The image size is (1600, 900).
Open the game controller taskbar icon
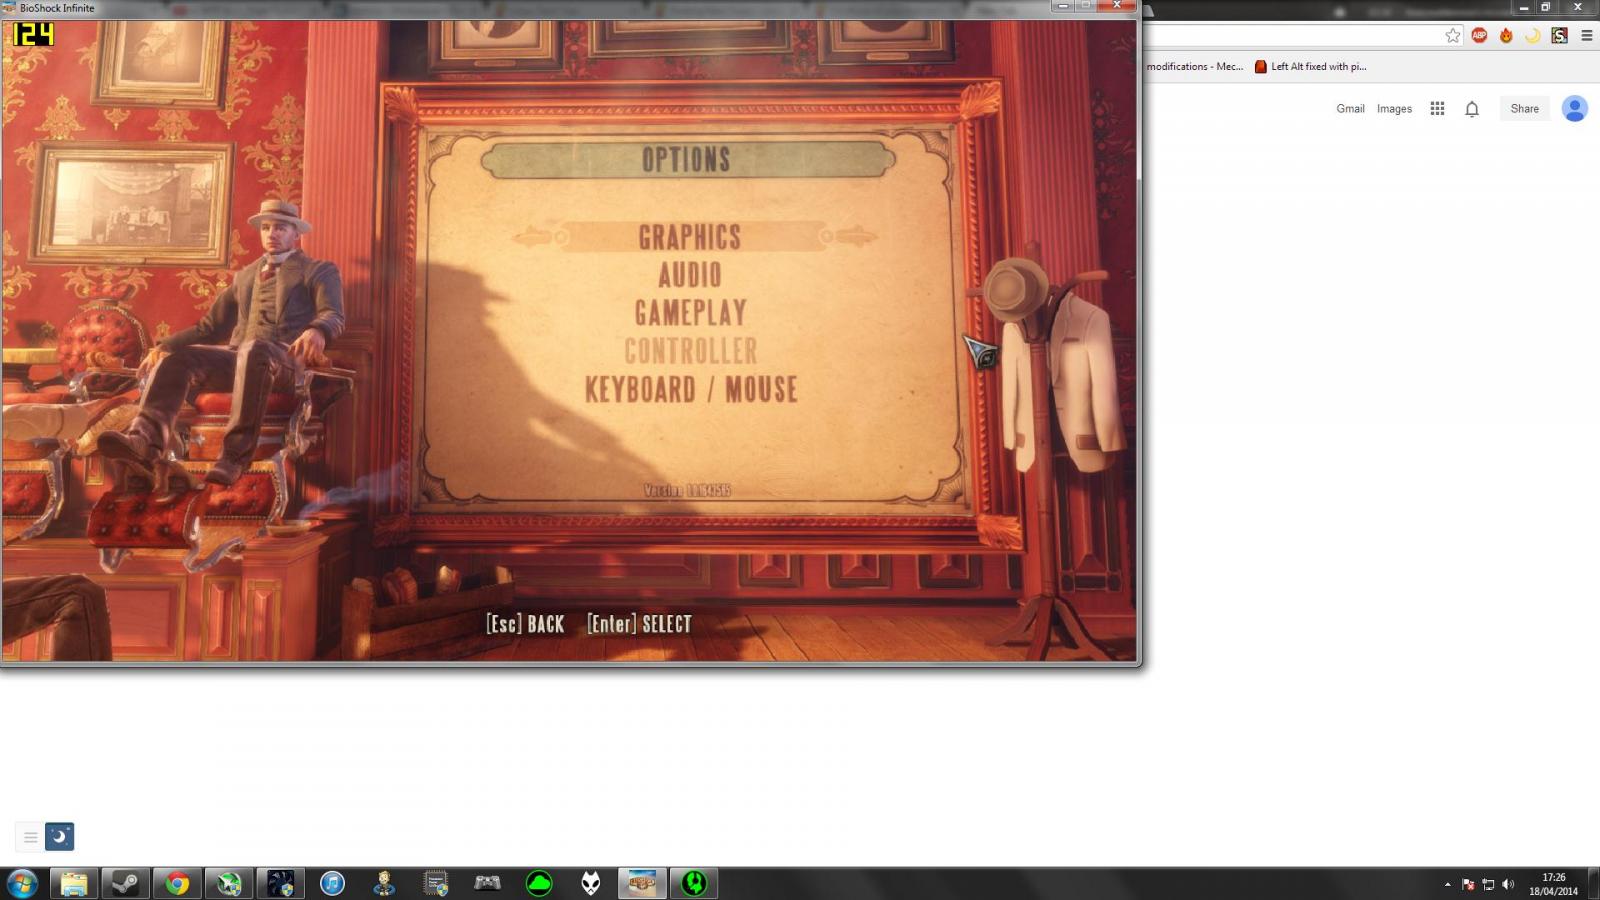coord(487,883)
